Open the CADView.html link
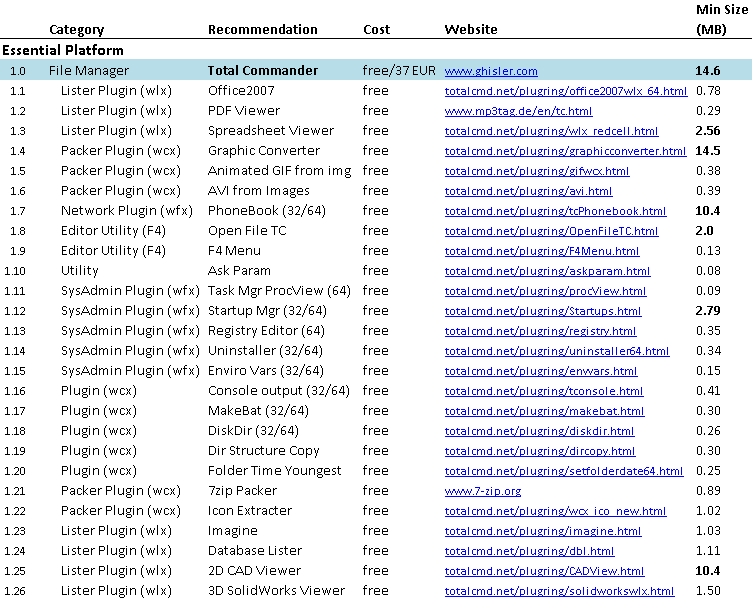 point(544,571)
